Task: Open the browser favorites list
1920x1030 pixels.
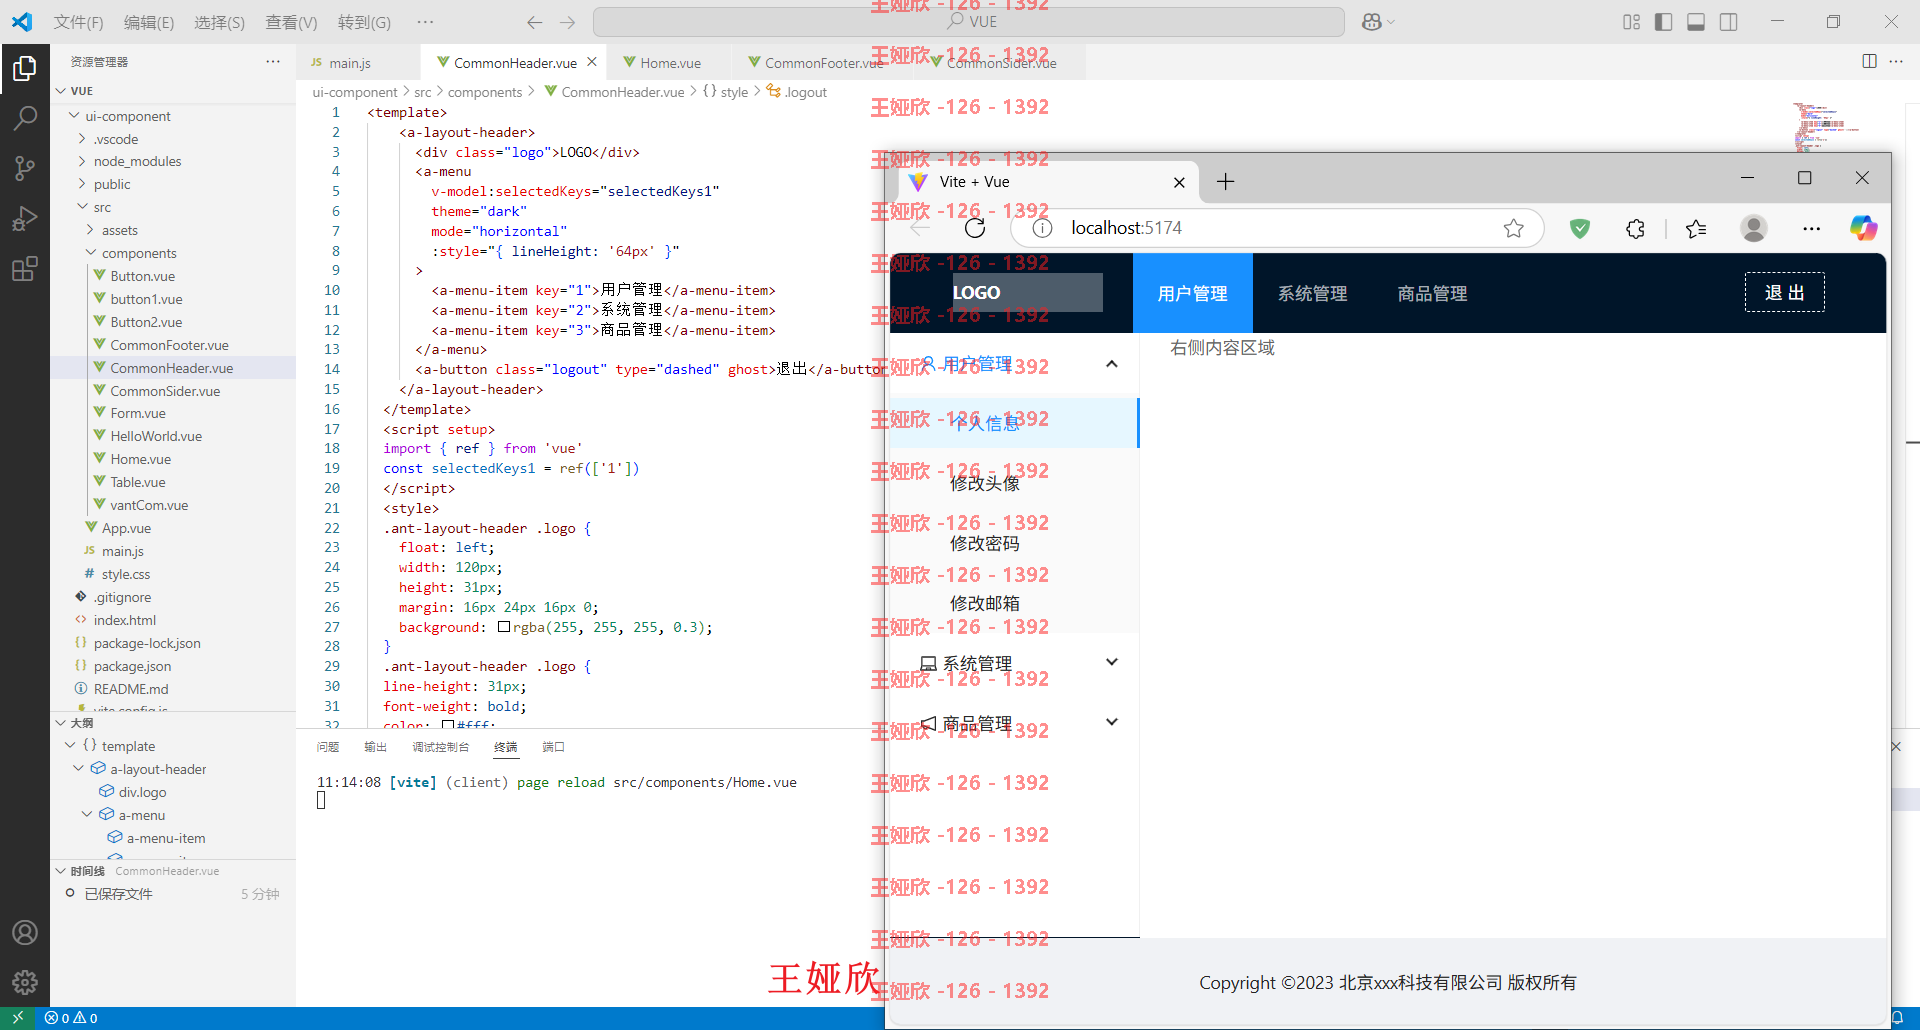Action: (x=1696, y=228)
